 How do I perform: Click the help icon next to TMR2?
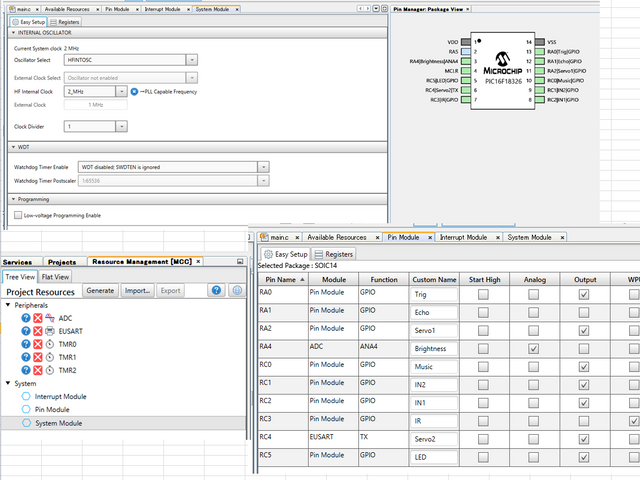click(x=26, y=370)
